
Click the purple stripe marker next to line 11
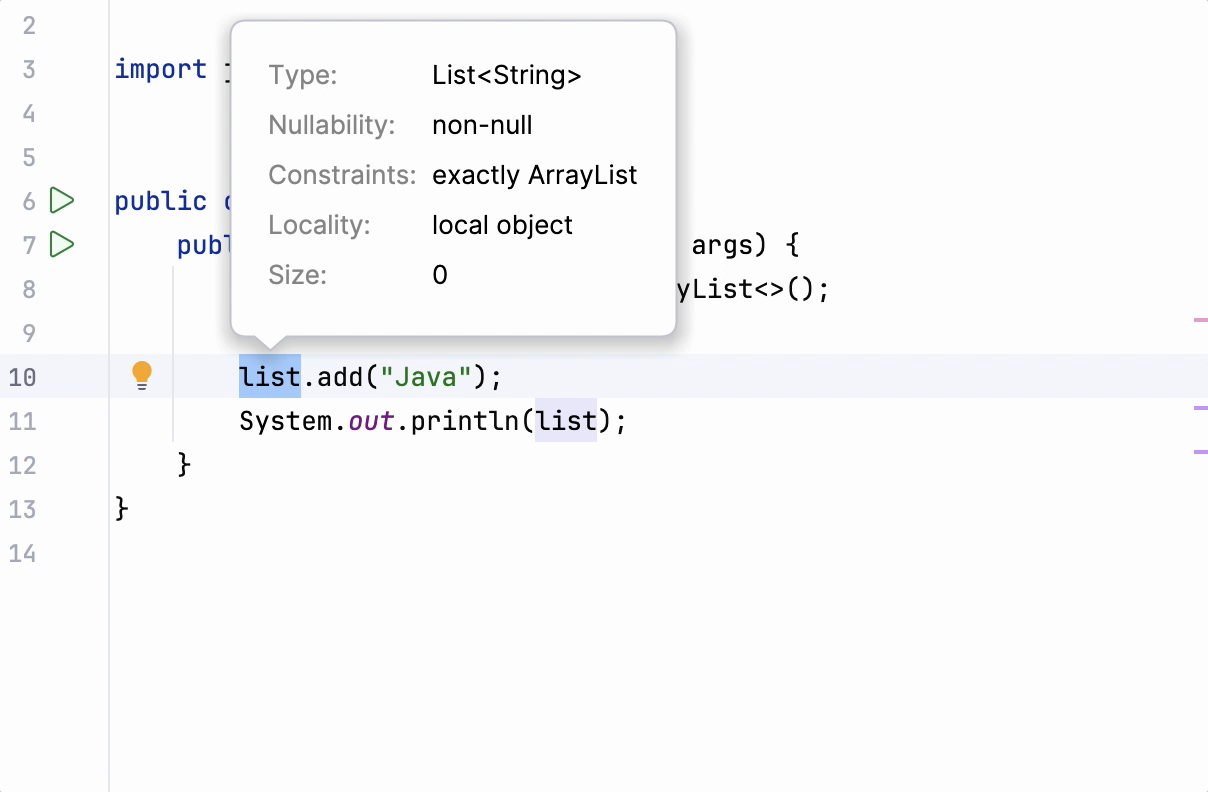1202,407
